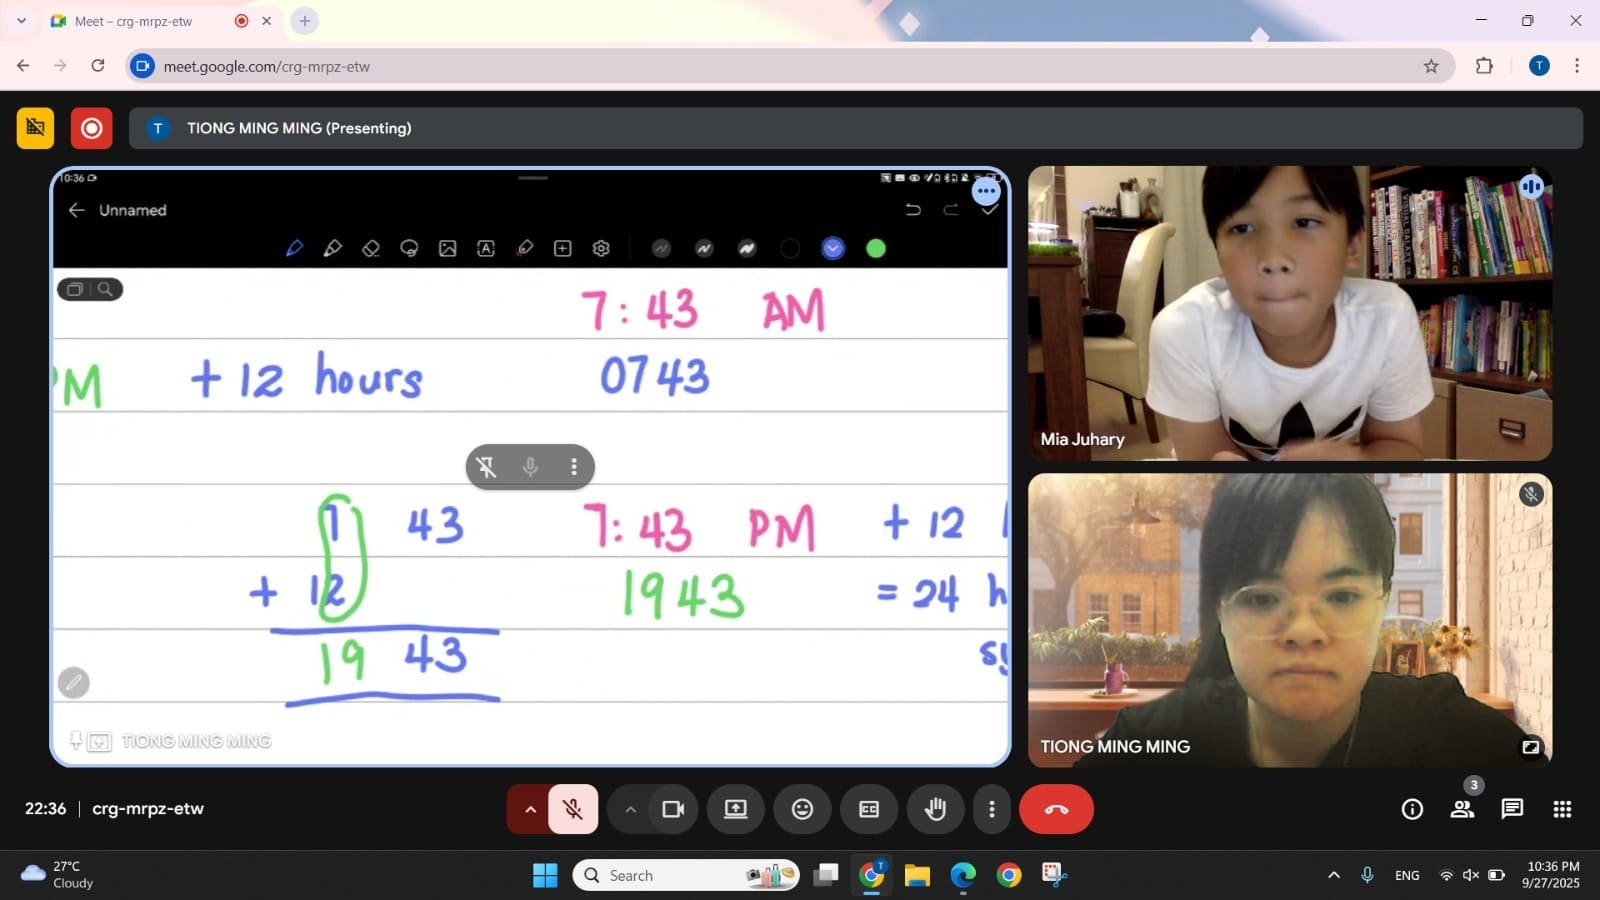Turn on the camera
The image size is (1600, 900).
672,809
